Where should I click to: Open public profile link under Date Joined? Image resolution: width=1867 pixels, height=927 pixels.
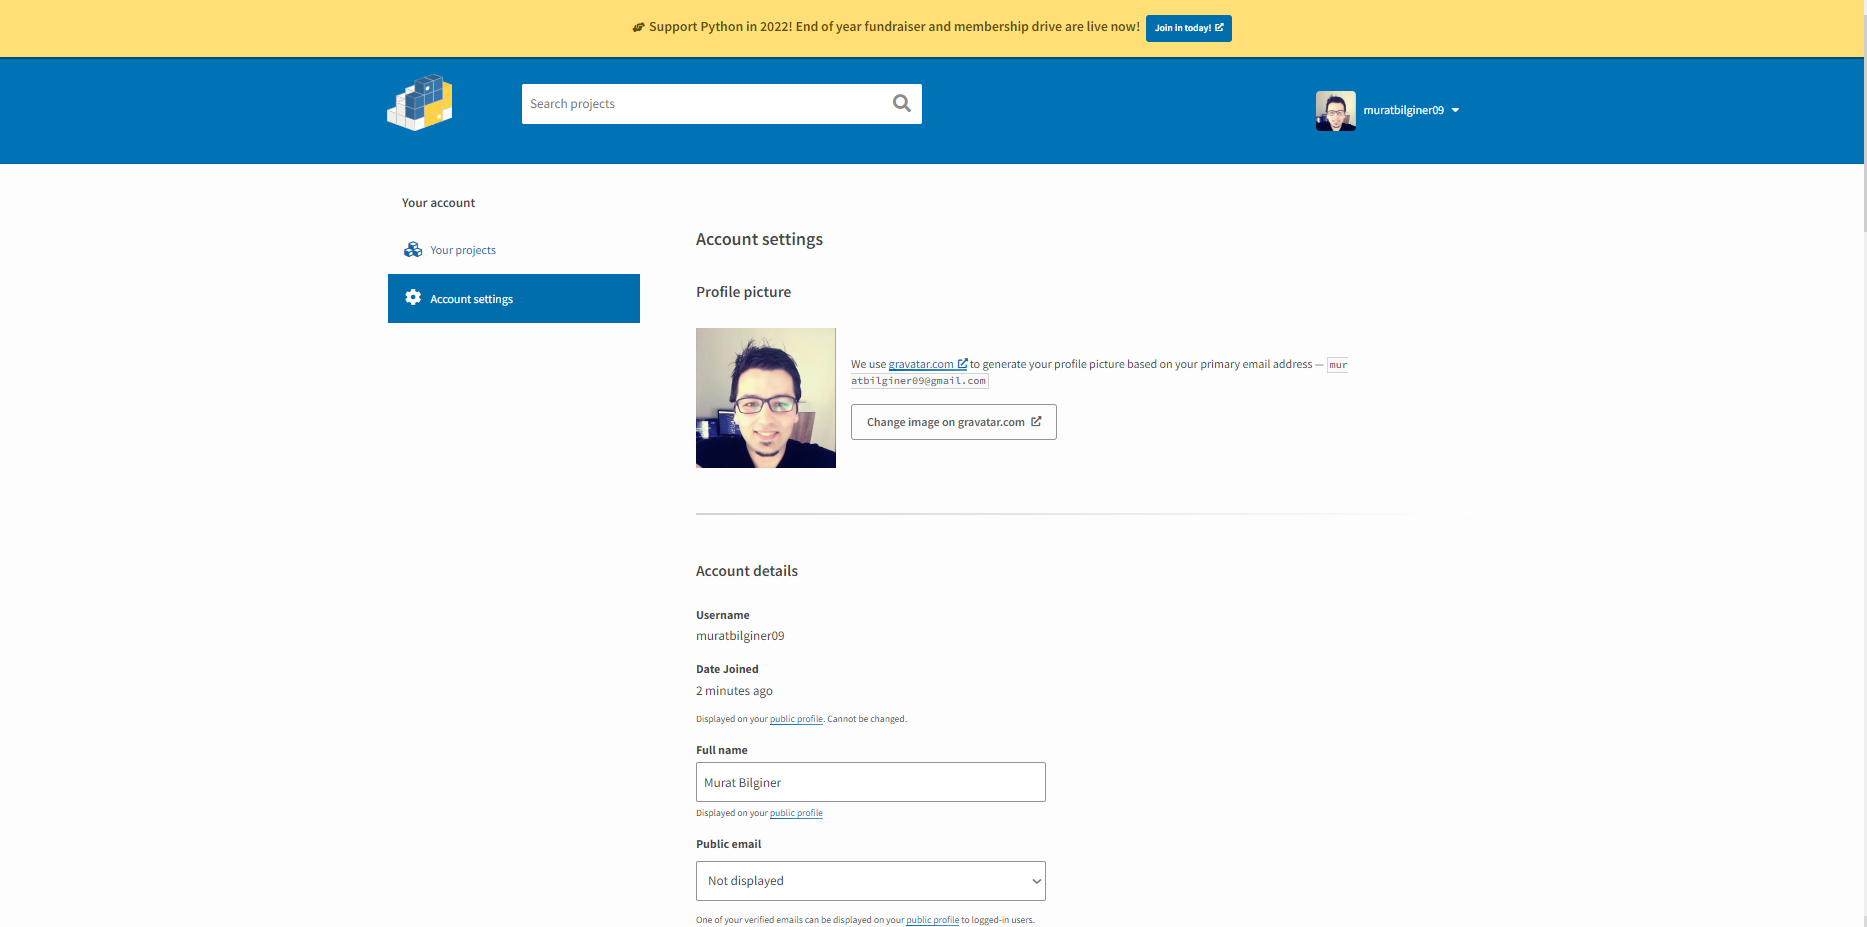[796, 718]
